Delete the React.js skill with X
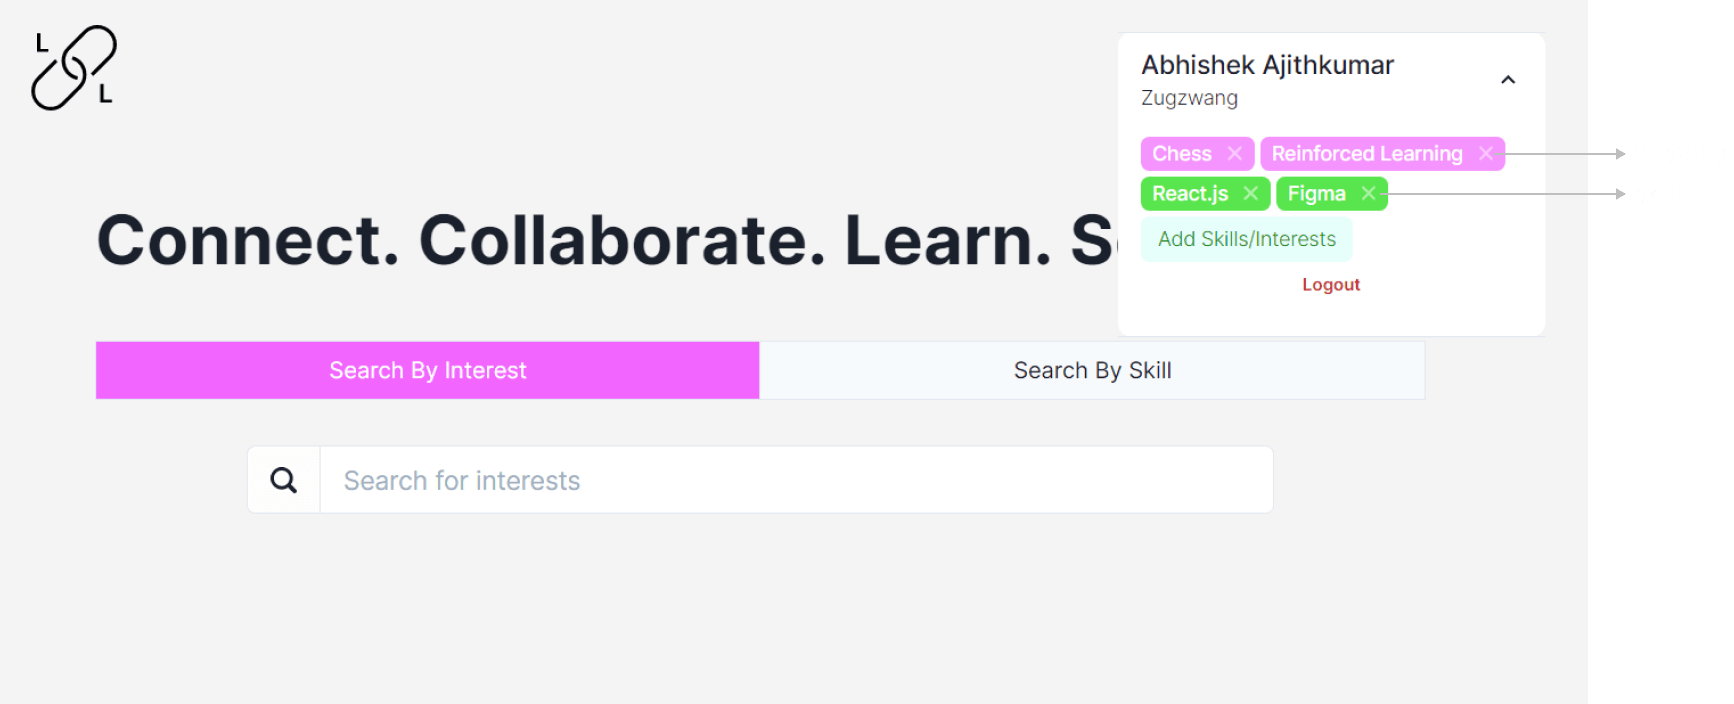 coord(1250,193)
